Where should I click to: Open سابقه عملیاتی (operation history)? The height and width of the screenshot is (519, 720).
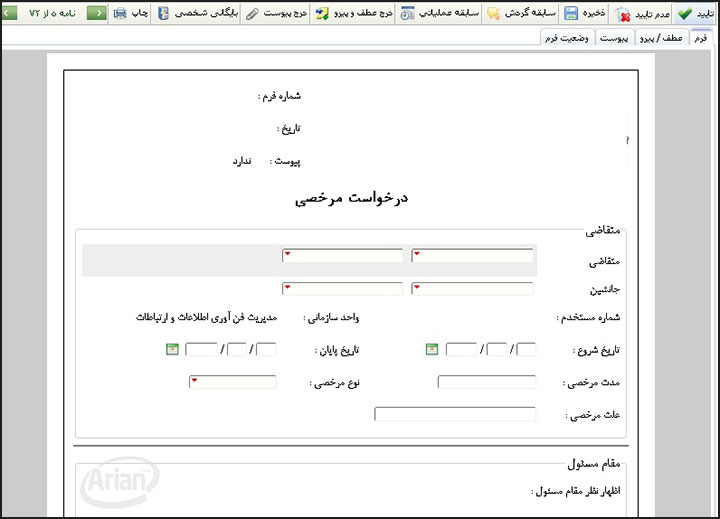pos(439,13)
